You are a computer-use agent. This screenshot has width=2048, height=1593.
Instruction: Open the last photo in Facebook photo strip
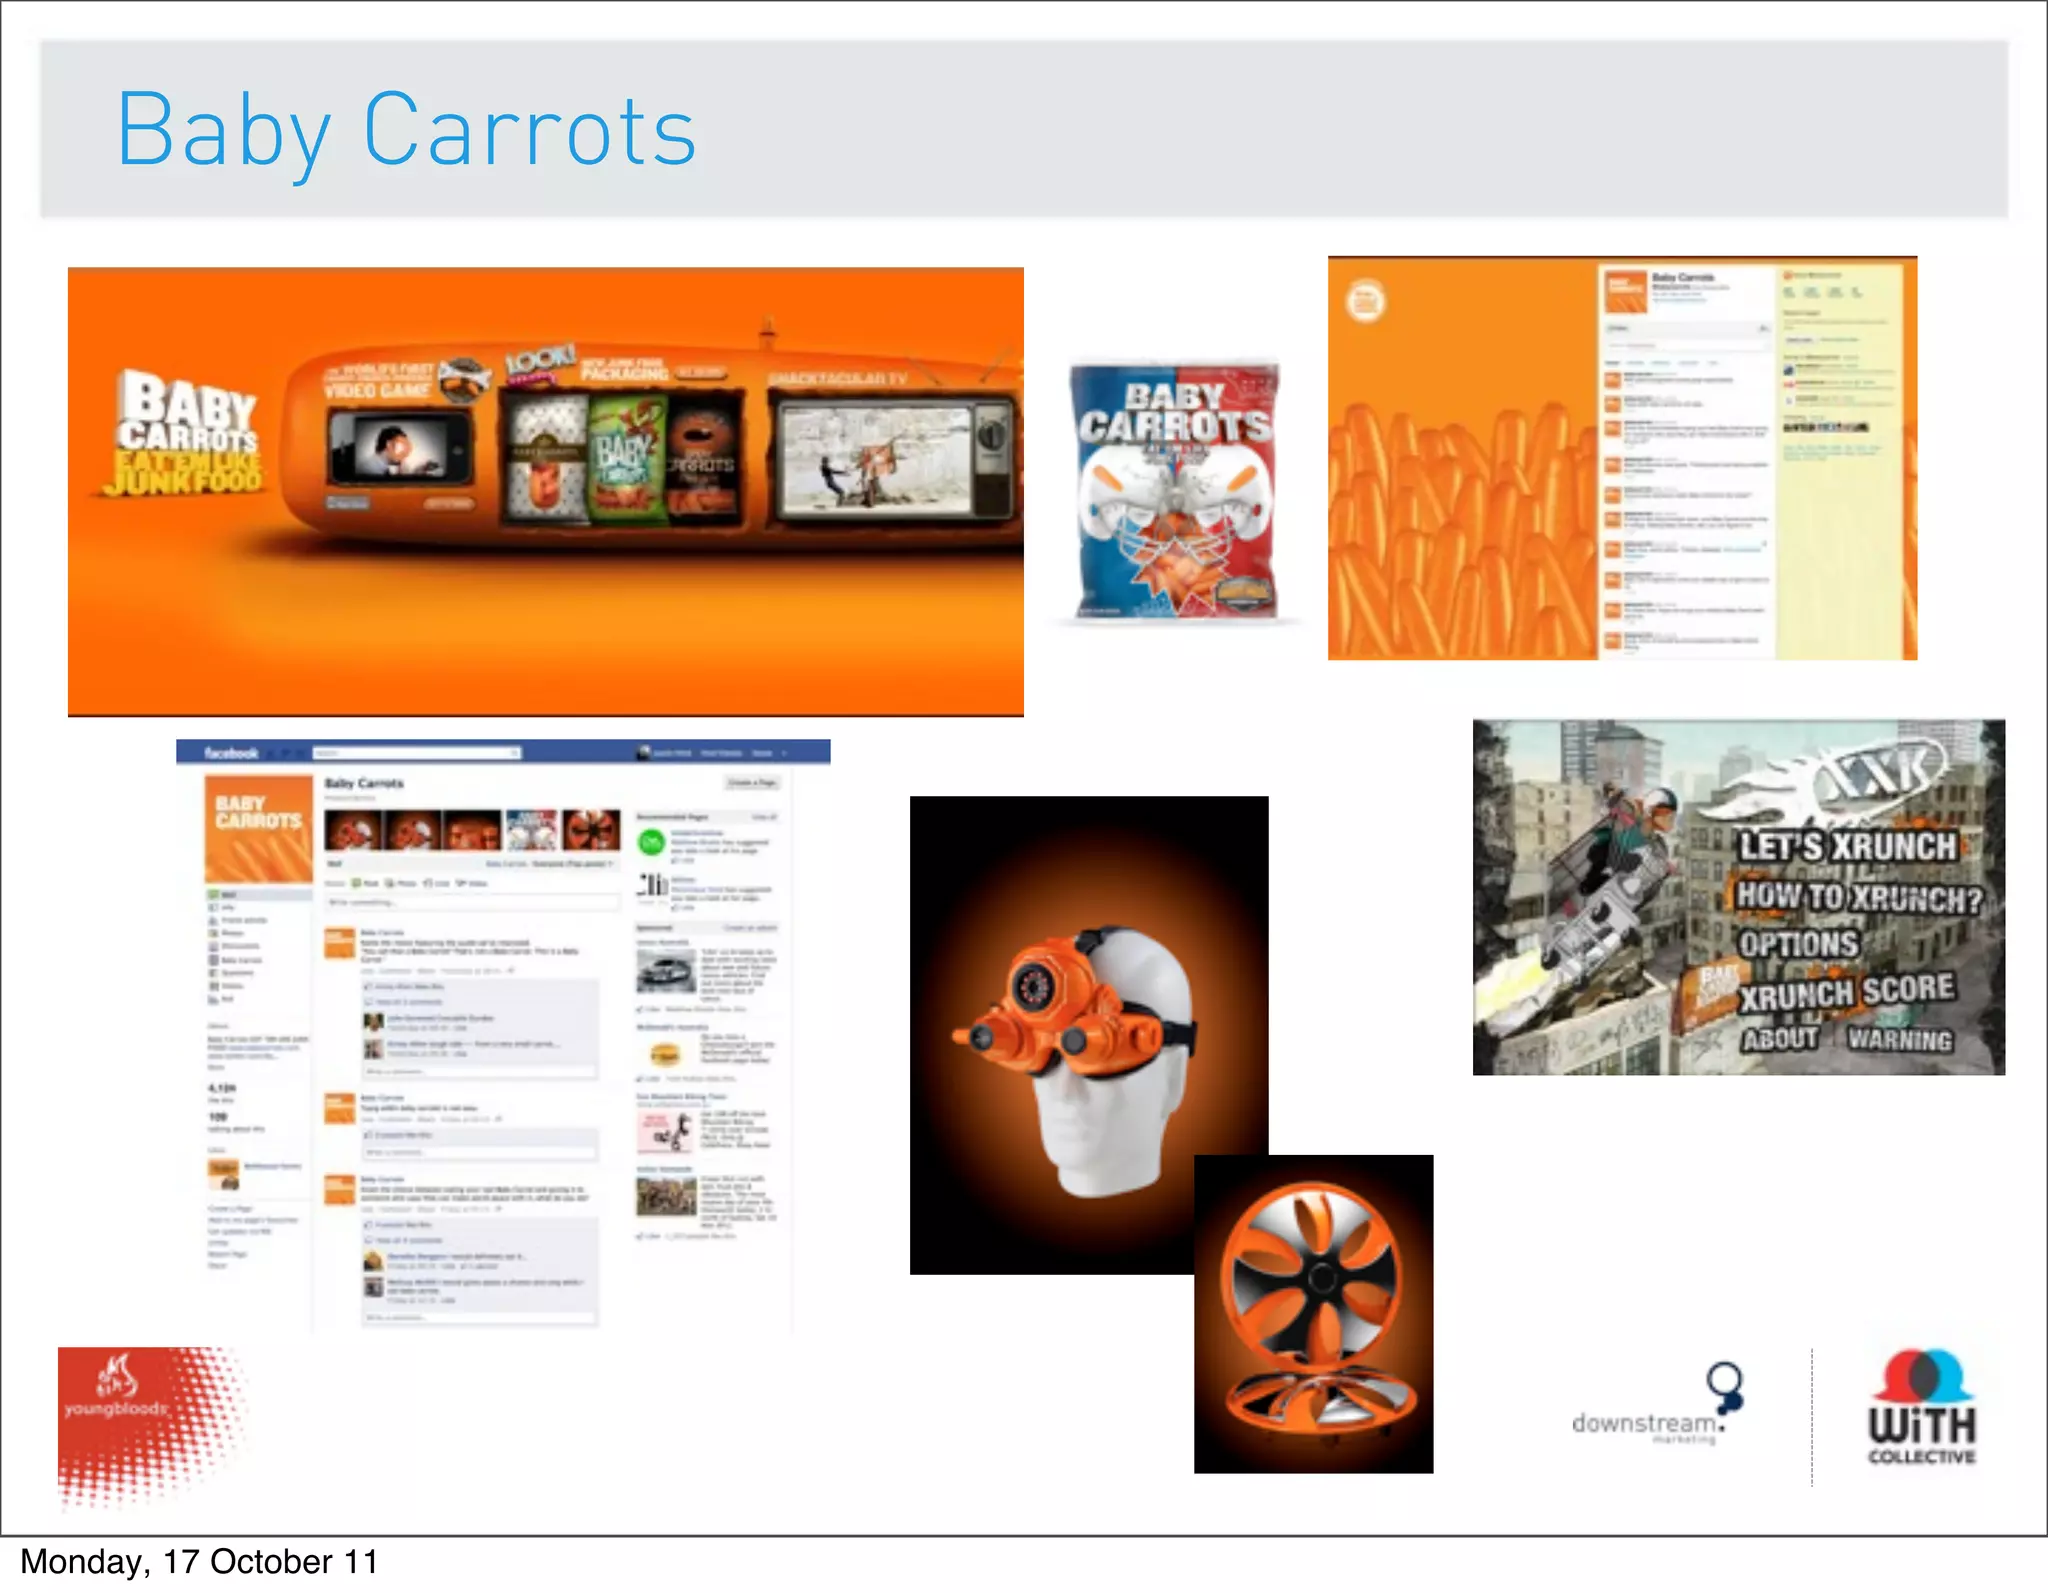coord(591,830)
